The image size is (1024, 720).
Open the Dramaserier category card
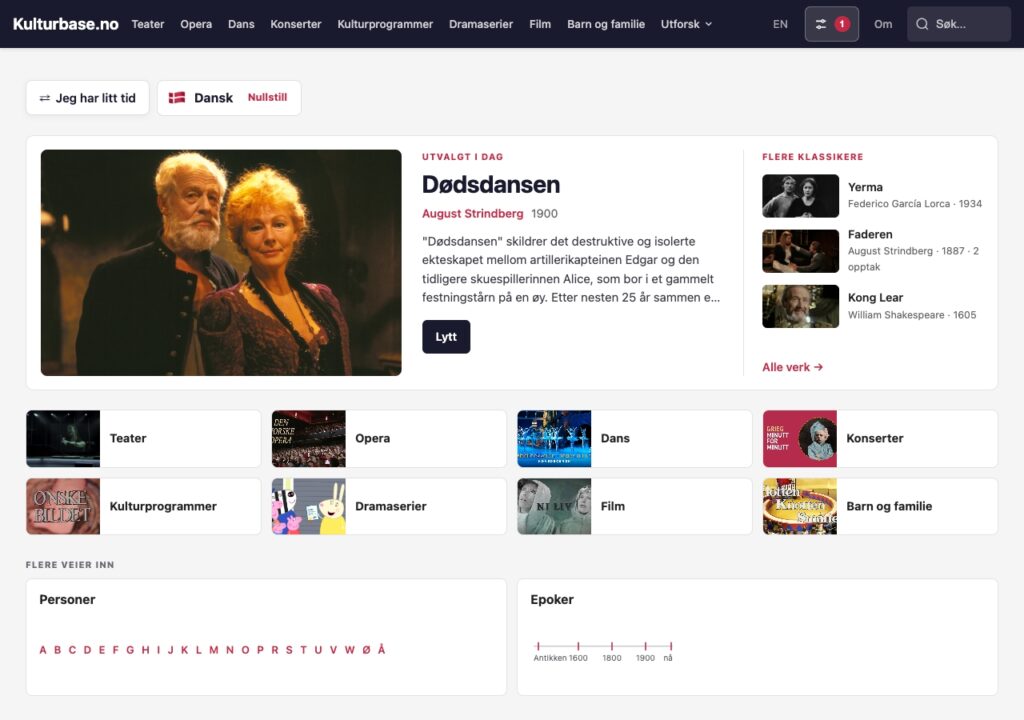[389, 506]
